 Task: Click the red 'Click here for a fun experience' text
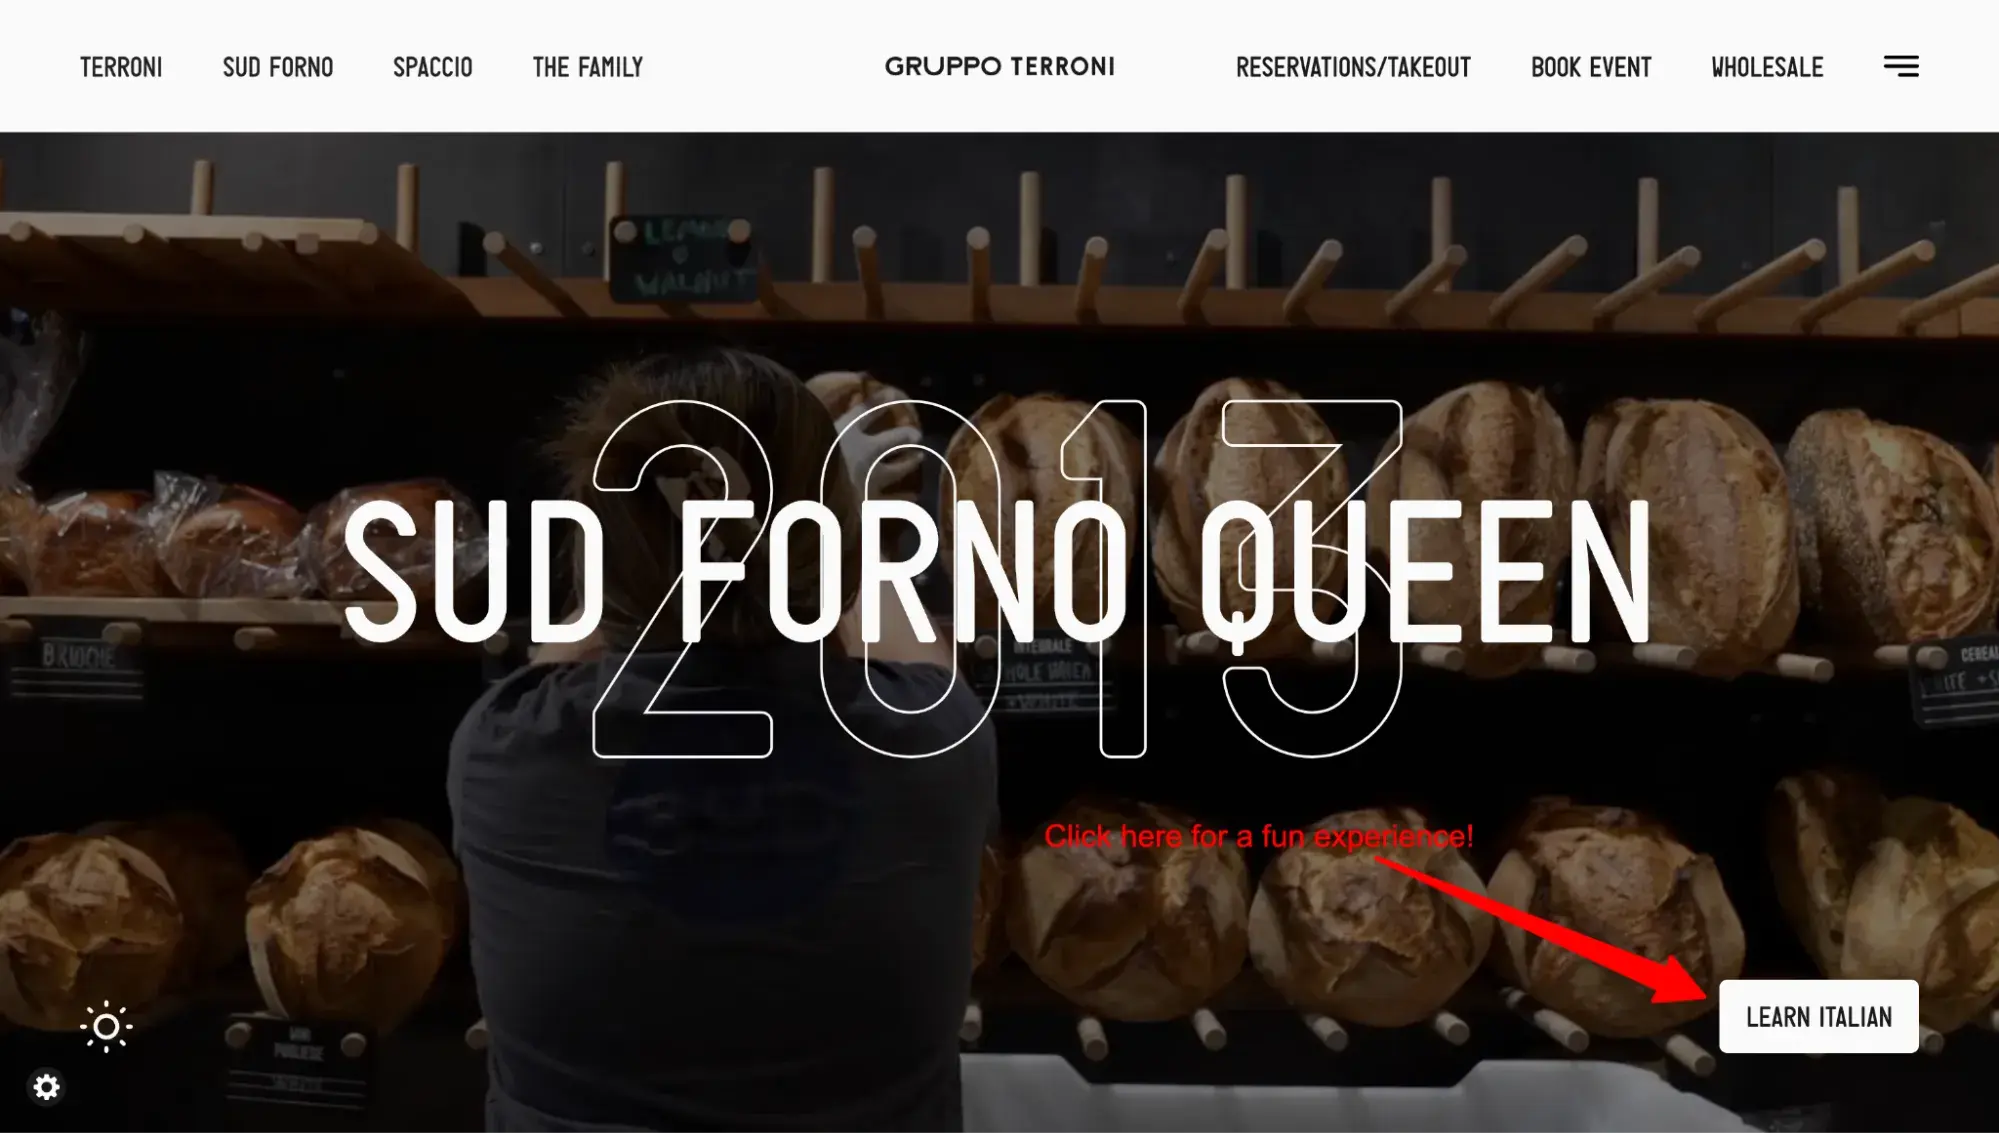[x=1259, y=836]
